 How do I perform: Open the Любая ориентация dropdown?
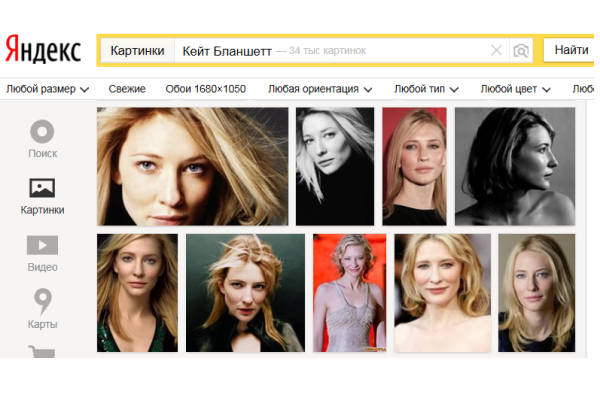pyautogui.click(x=321, y=89)
